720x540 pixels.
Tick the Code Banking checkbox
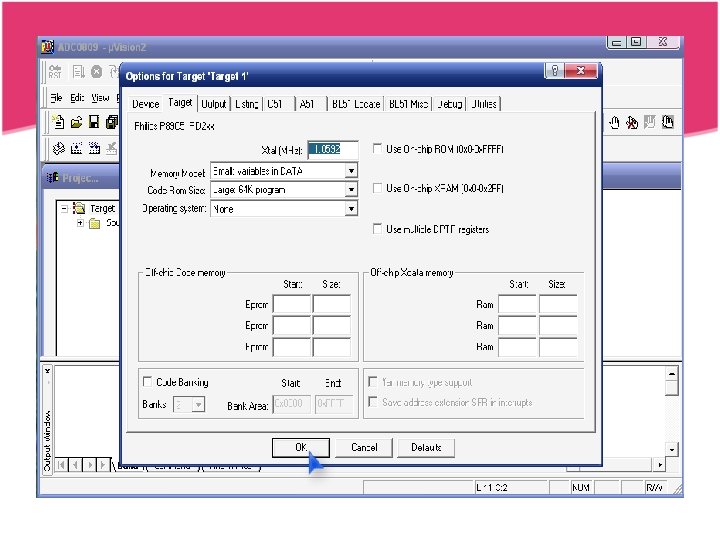point(147,382)
